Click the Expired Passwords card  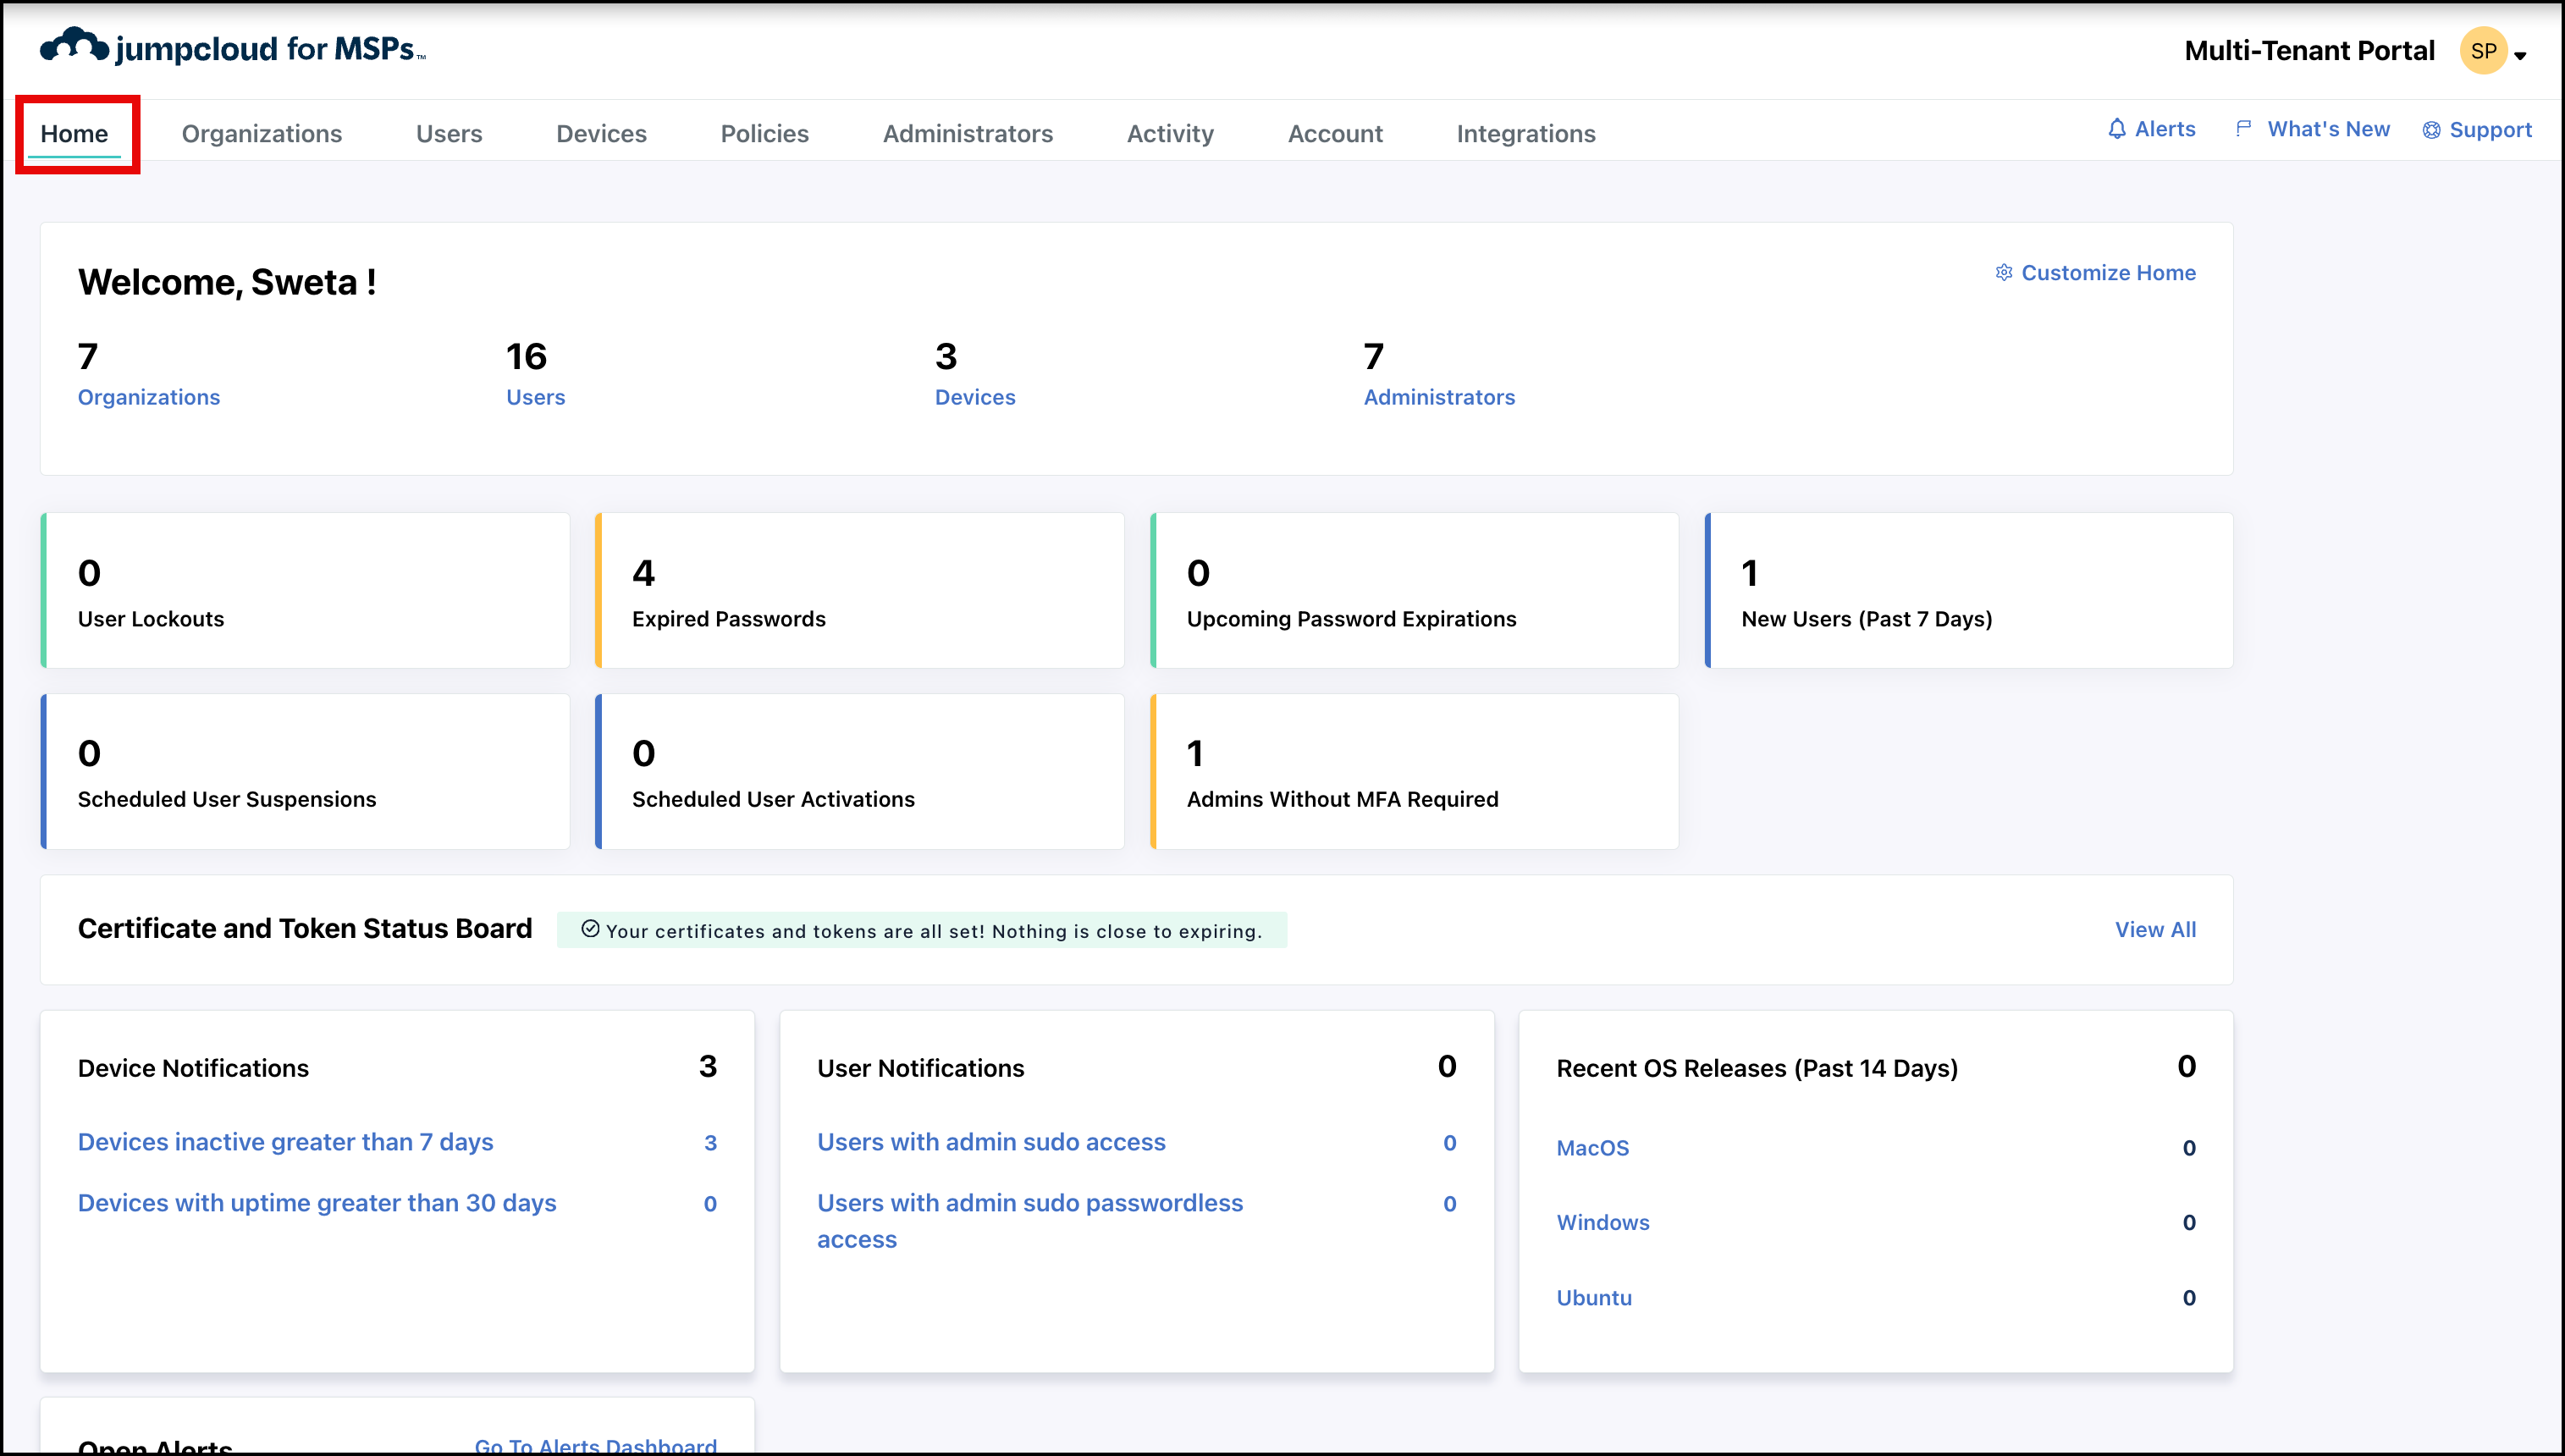click(859, 591)
